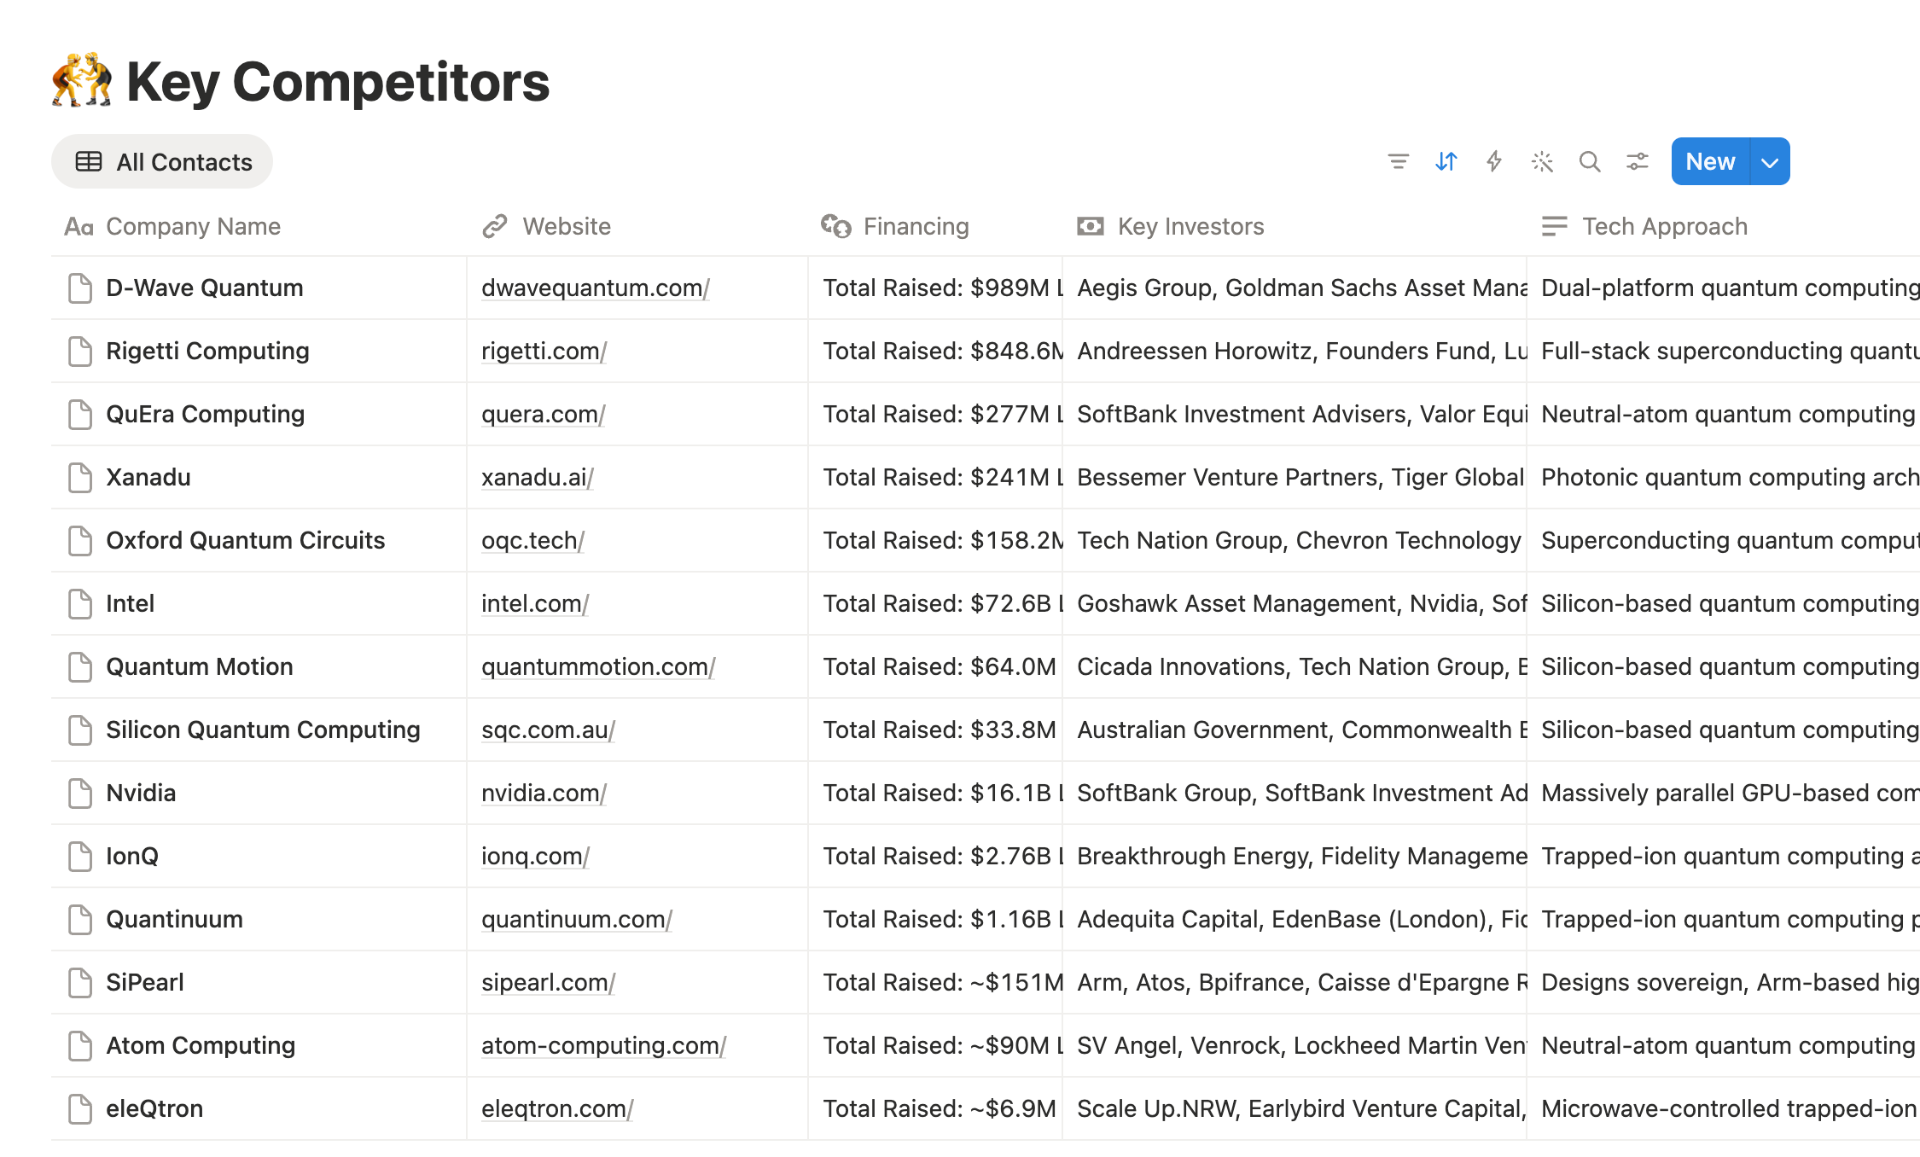Select the Key Competitors page title
Screen dimensions: 1920x1157
tap(338, 81)
